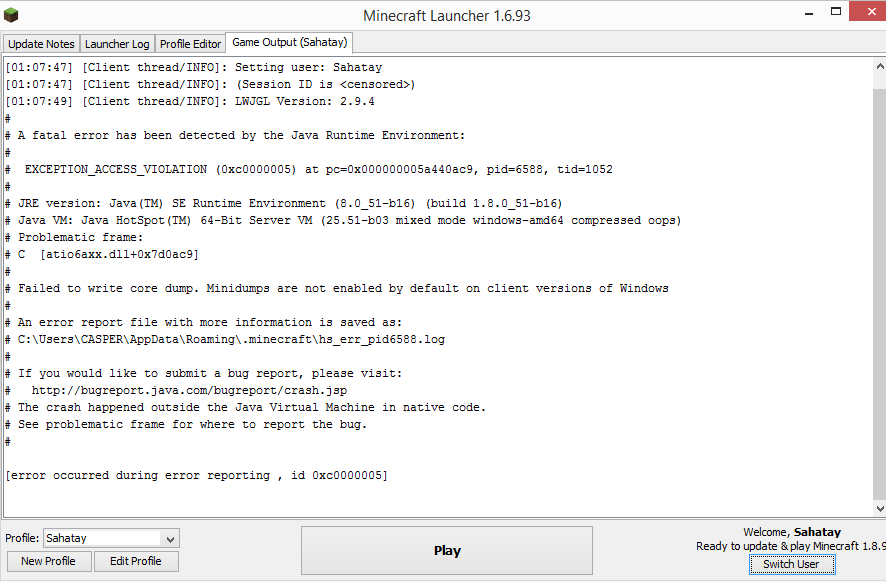
Task: Click the 'Welcome, Sahatay' text
Action: click(792, 532)
